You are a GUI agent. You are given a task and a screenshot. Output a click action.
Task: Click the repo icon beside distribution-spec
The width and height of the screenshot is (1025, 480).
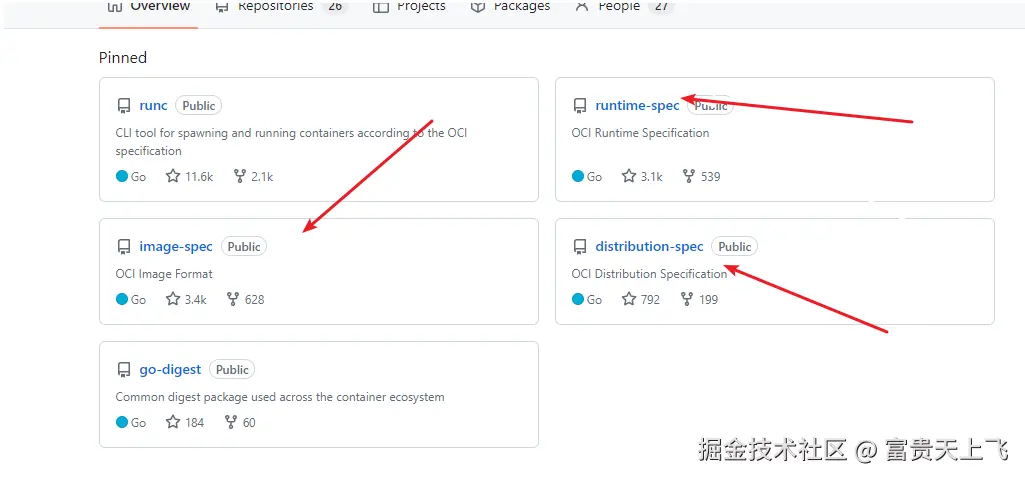point(579,247)
